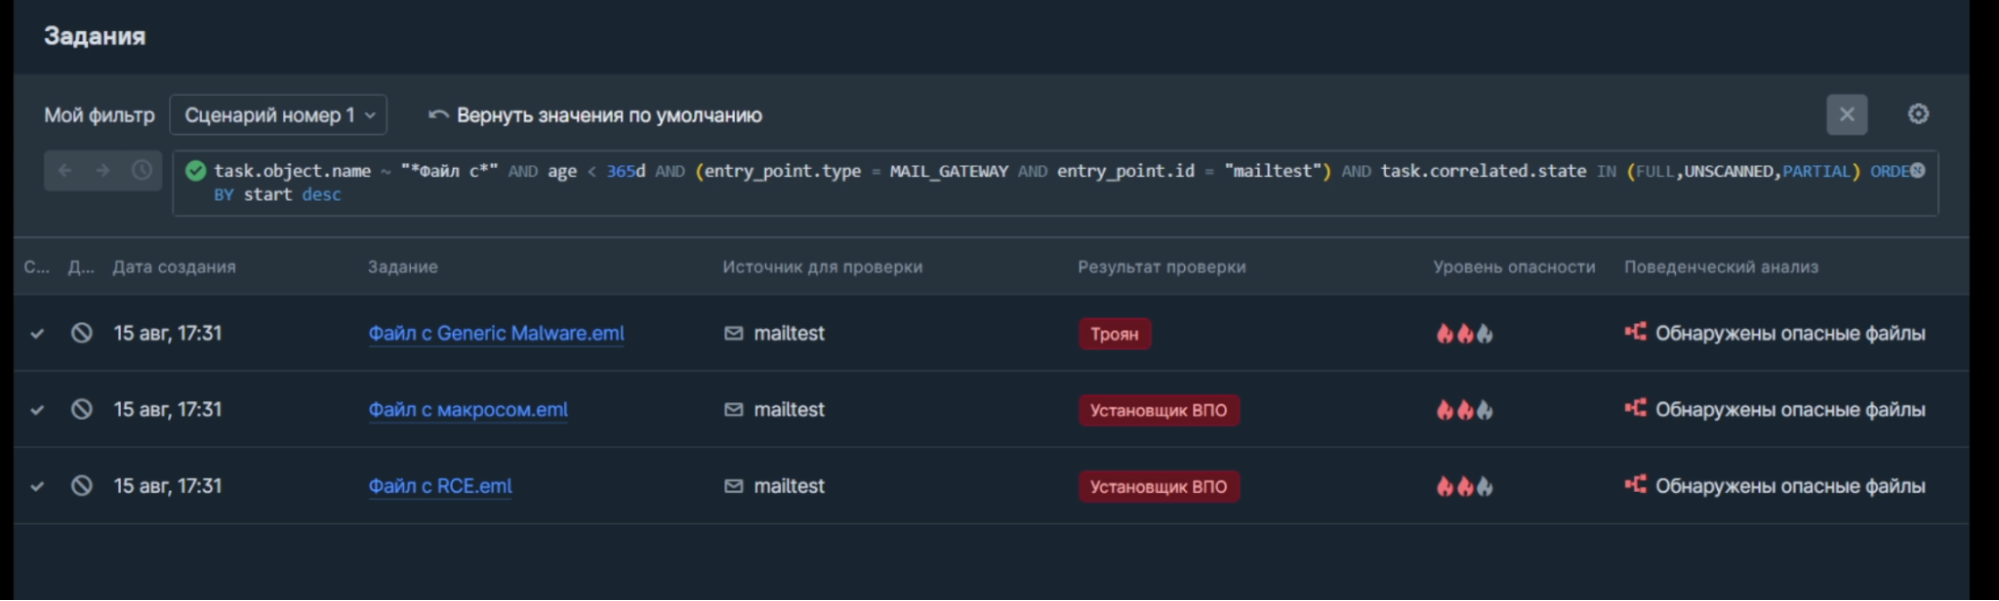Click the blocked icon in the Generic Malware row
This screenshot has width=1999, height=601.
click(82, 333)
